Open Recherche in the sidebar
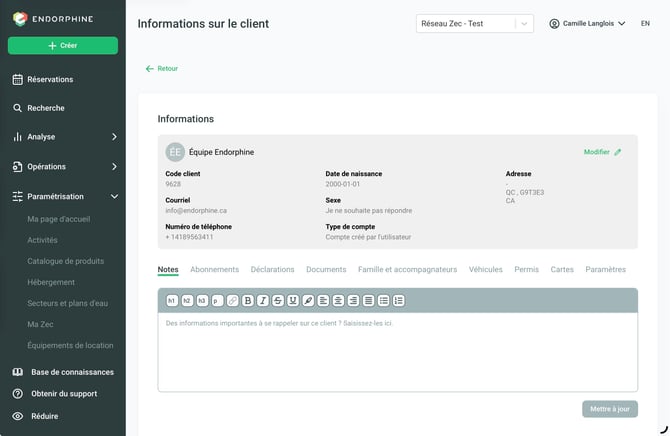The width and height of the screenshot is (670, 436). (x=46, y=108)
